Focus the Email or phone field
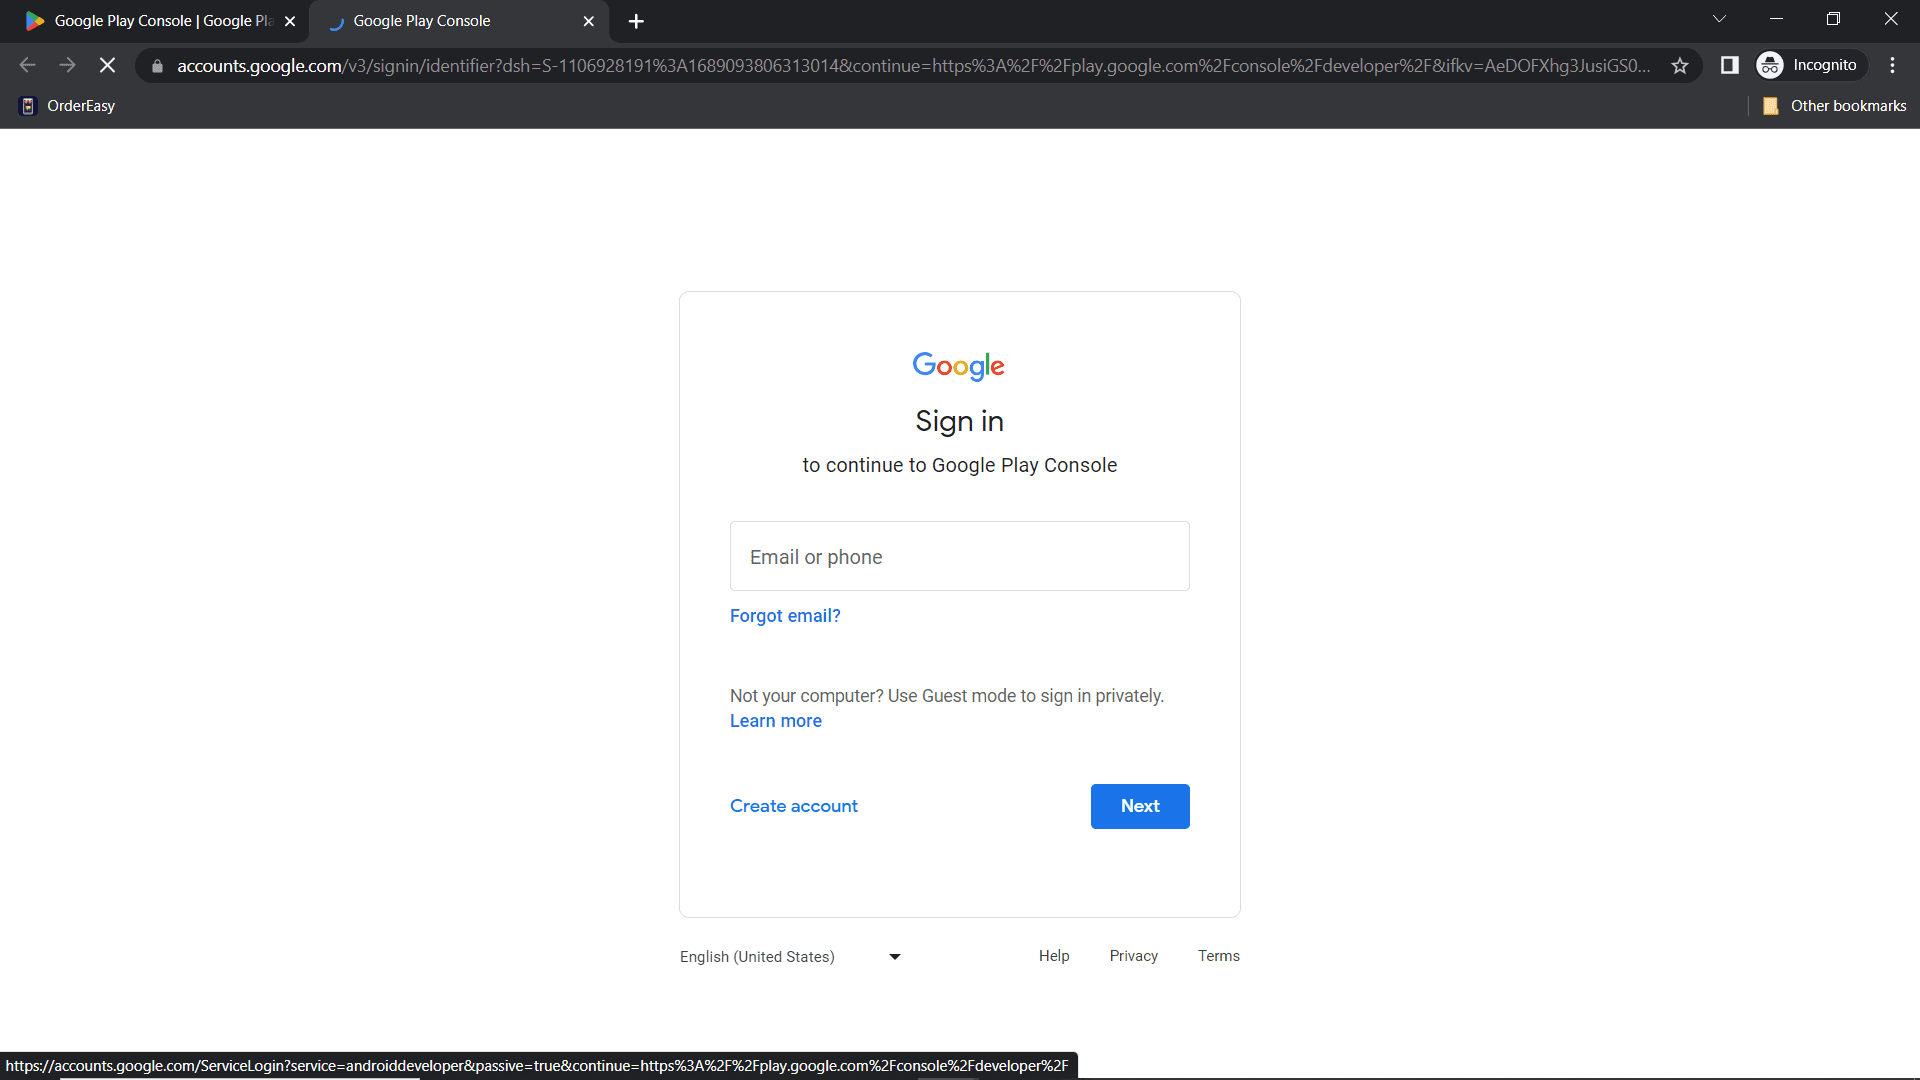 coord(959,556)
